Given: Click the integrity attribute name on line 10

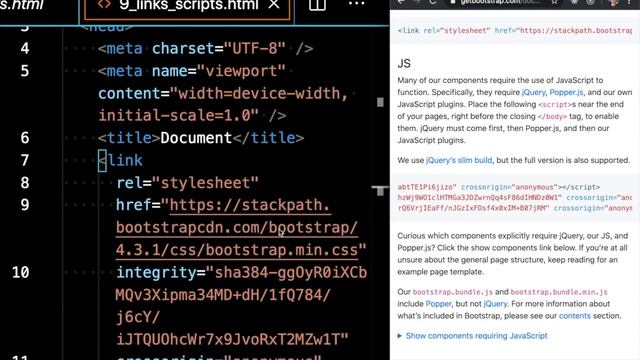Looking at the screenshot, I should (156, 272).
